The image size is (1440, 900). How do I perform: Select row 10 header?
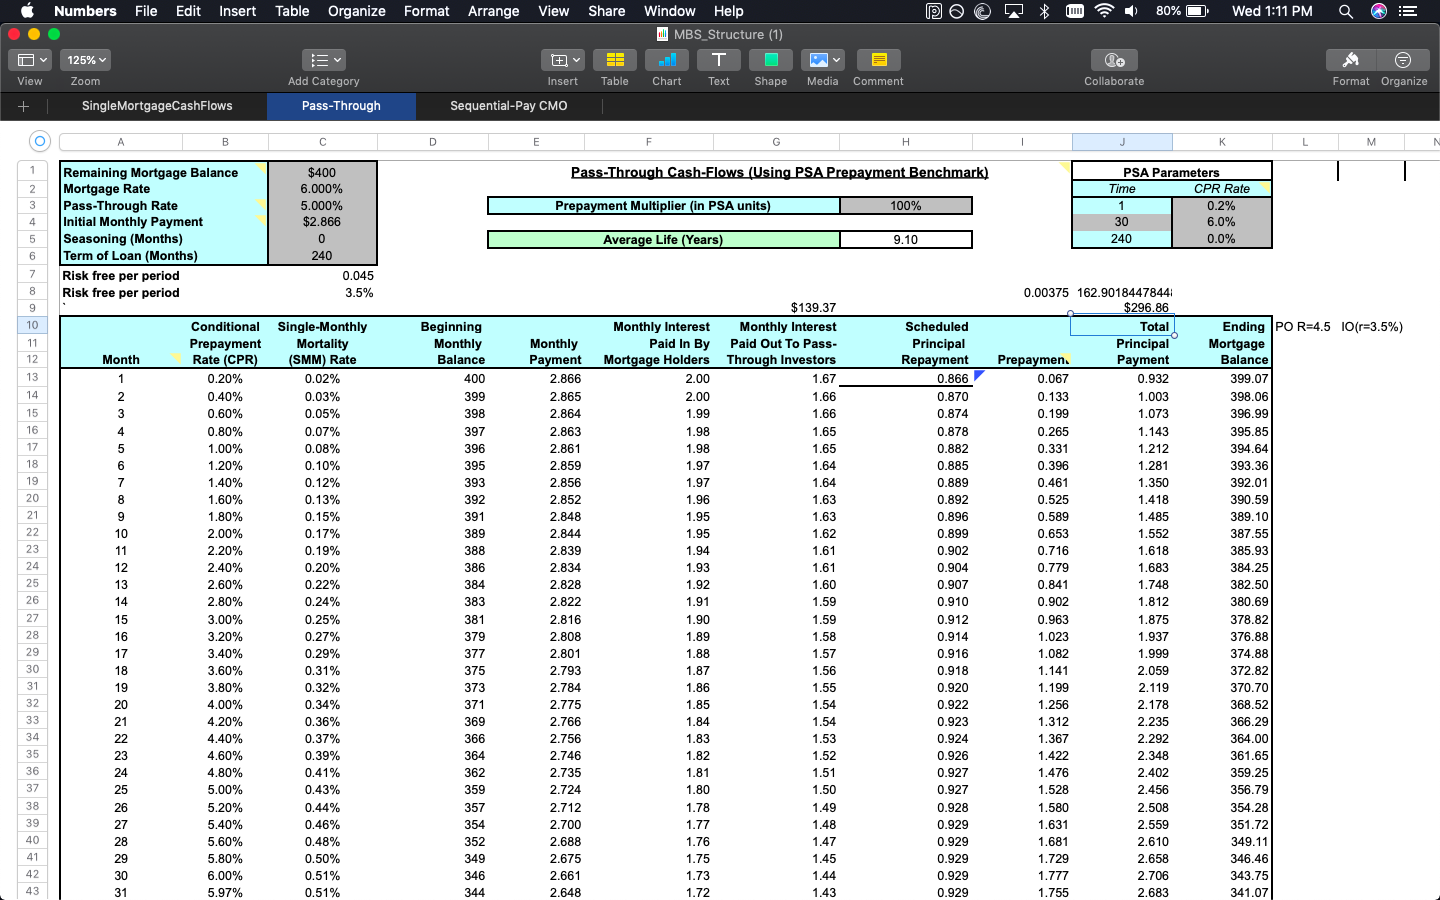click(x=32, y=325)
